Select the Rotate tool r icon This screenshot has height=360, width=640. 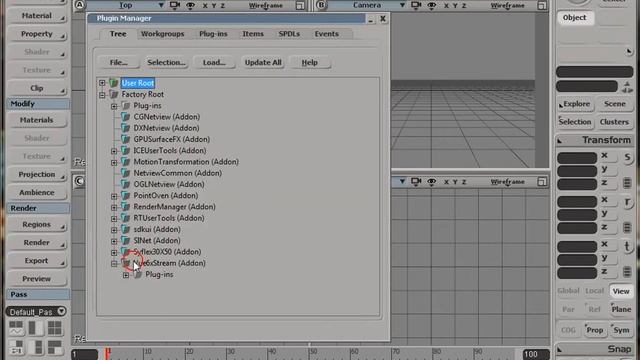[x=627, y=202]
